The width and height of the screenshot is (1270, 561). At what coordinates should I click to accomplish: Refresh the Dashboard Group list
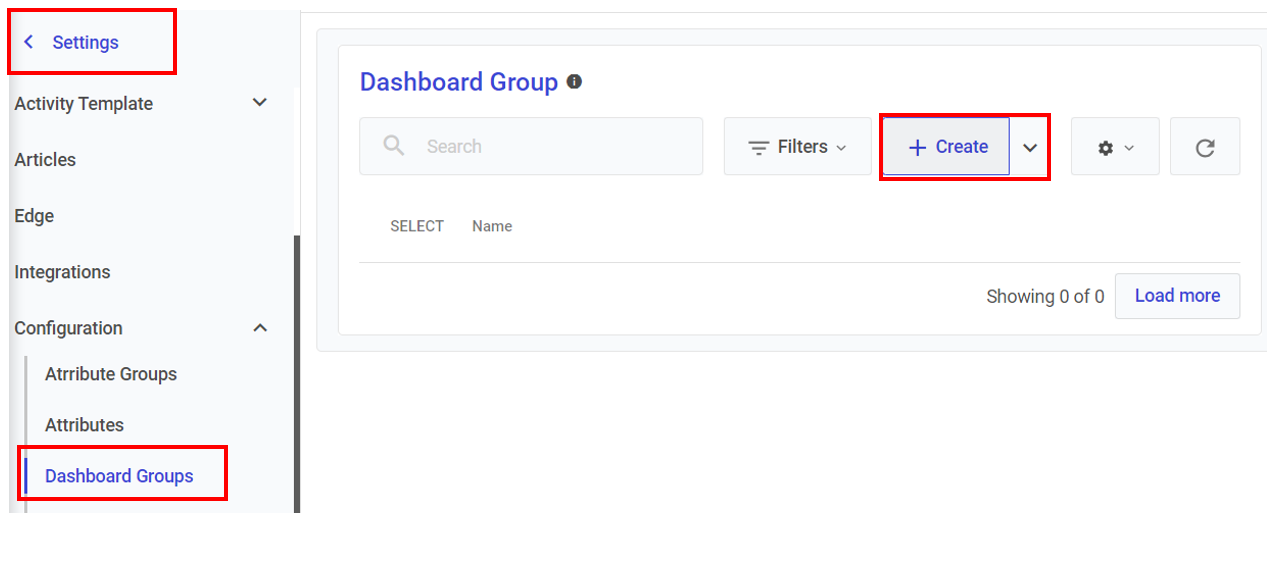coord(1204,147)
